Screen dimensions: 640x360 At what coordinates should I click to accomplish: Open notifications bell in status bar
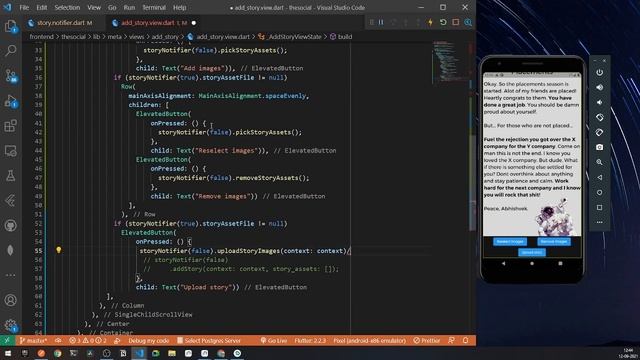[x=465, y=340]
